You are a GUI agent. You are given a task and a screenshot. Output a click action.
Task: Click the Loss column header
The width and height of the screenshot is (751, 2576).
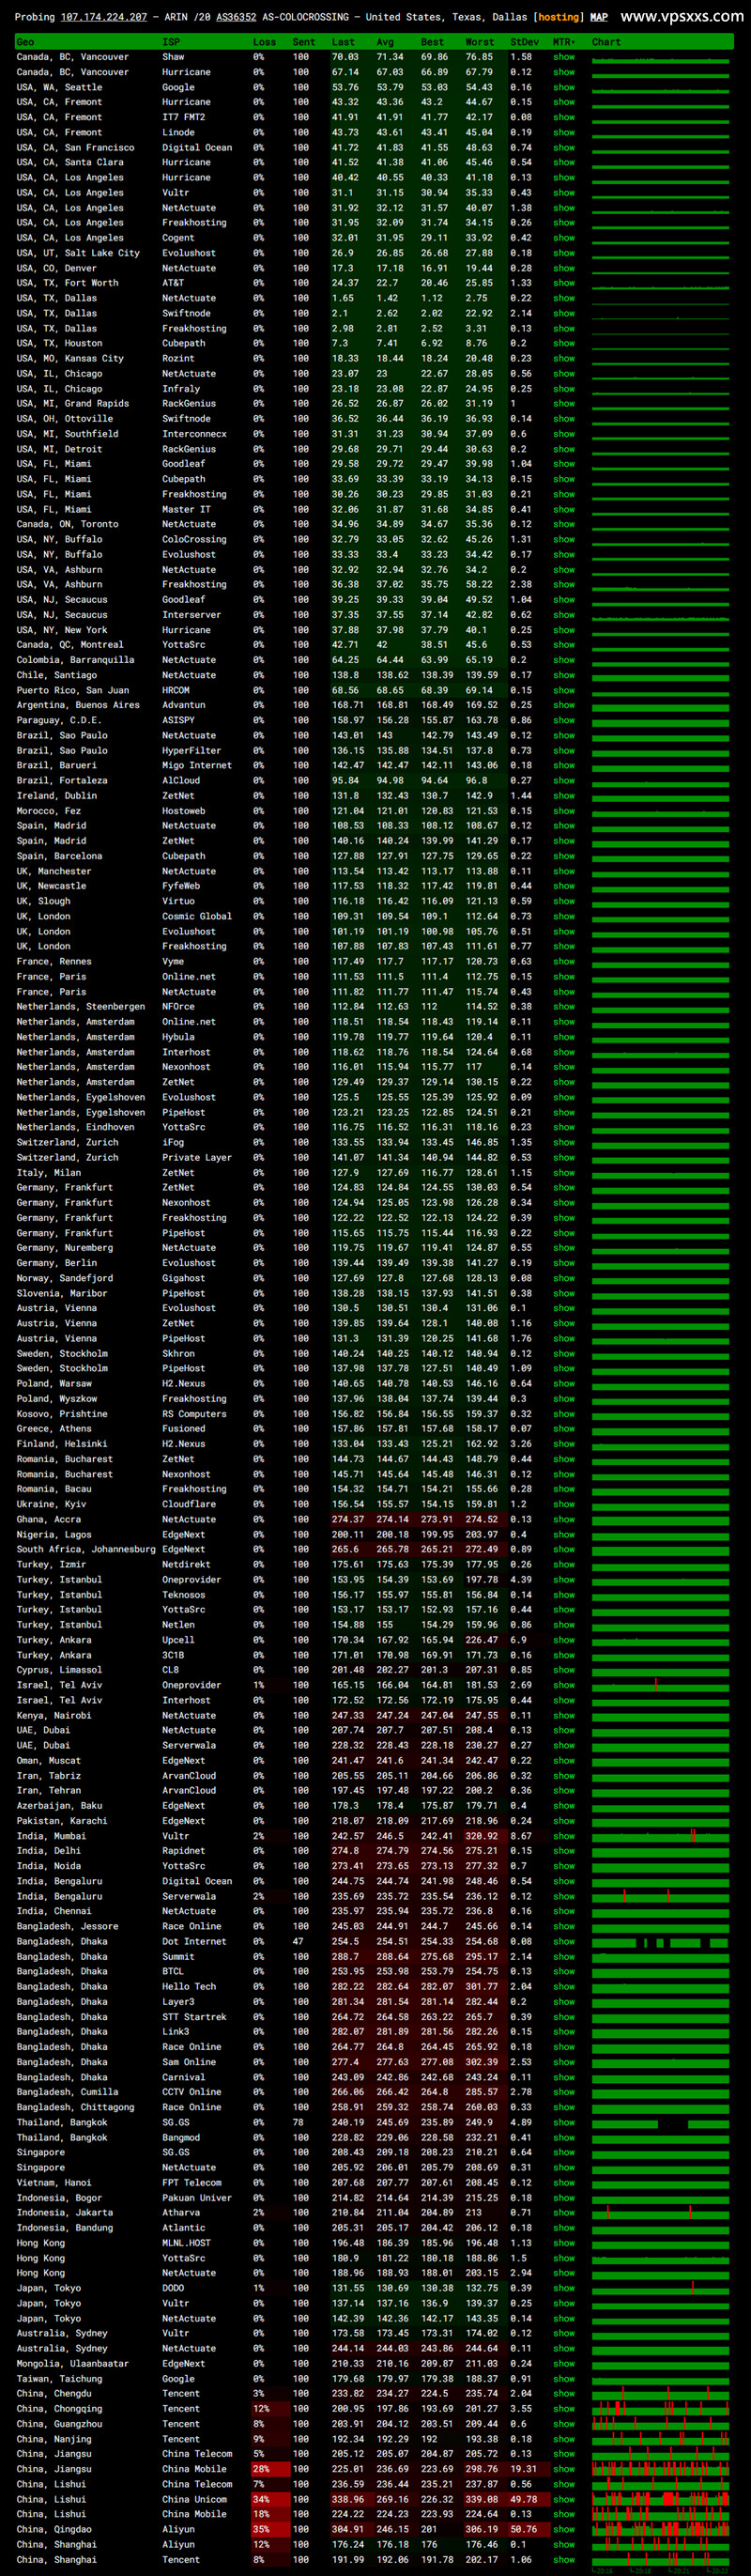point(264,42)
